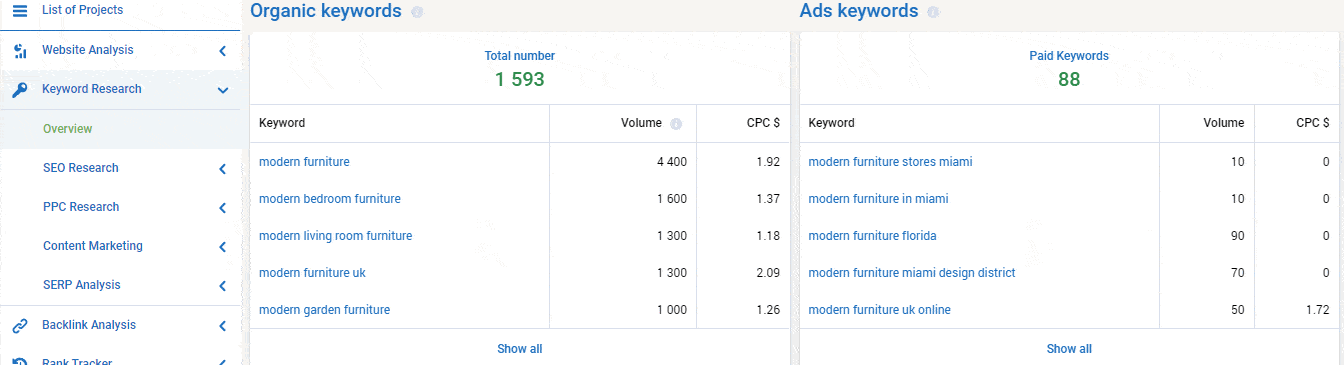This screenshot has height=365, width=1344.
Task: Open Content Marketing menu item
Action: (x=93, y=246)
